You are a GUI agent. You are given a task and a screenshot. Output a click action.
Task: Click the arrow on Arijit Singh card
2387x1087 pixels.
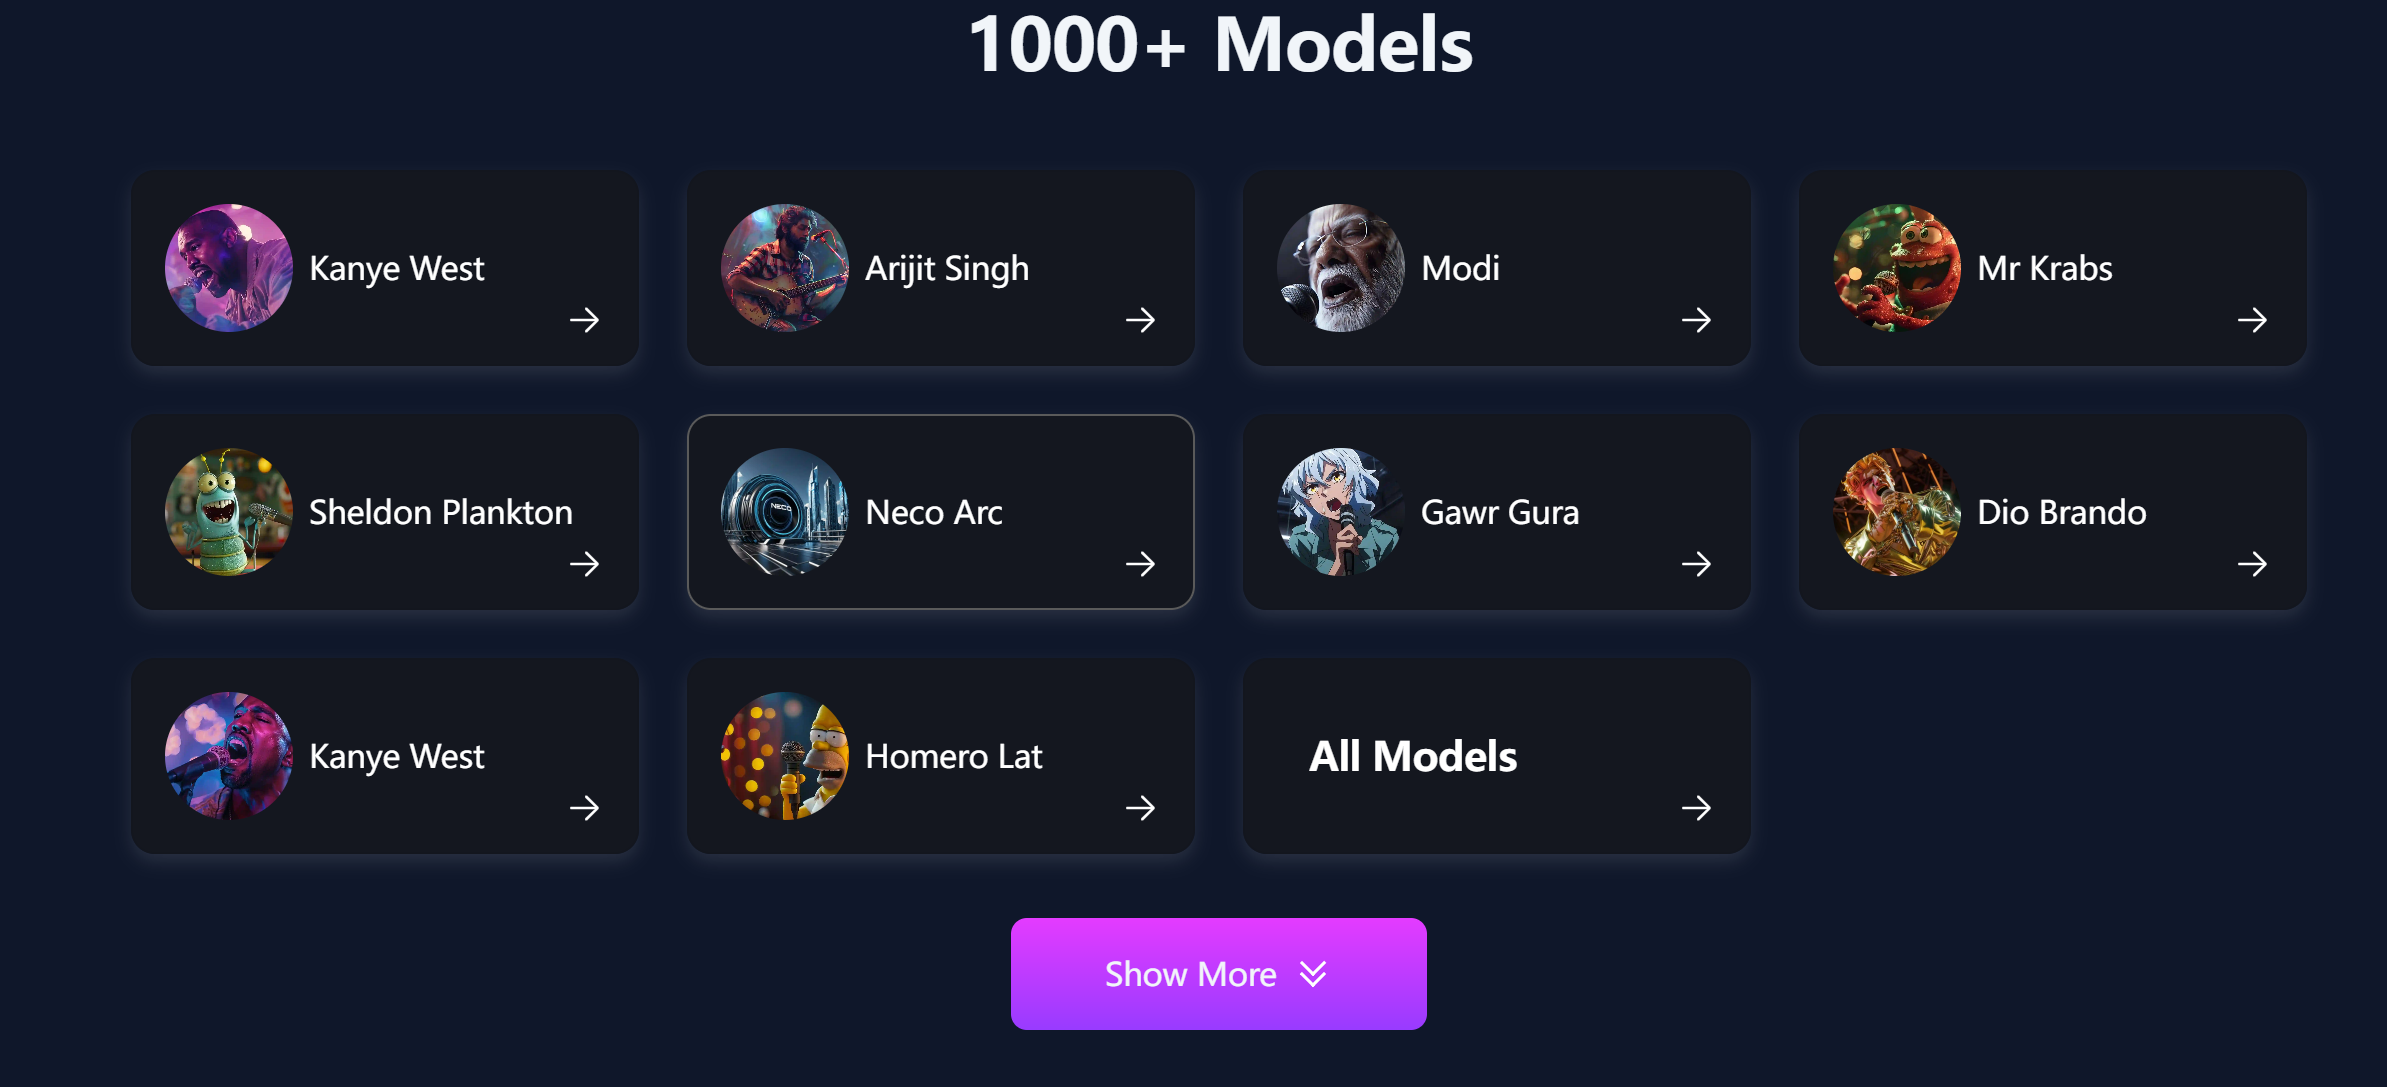click(x=1140, y=320)
